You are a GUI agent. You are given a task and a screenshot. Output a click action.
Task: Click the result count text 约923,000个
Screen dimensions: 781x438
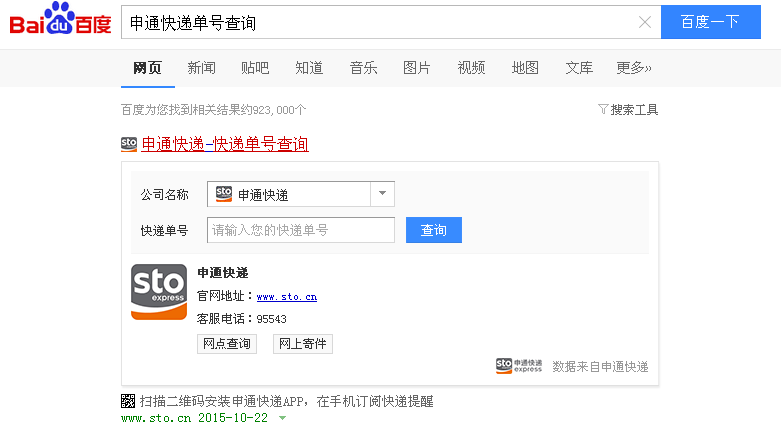pos(273,110)
